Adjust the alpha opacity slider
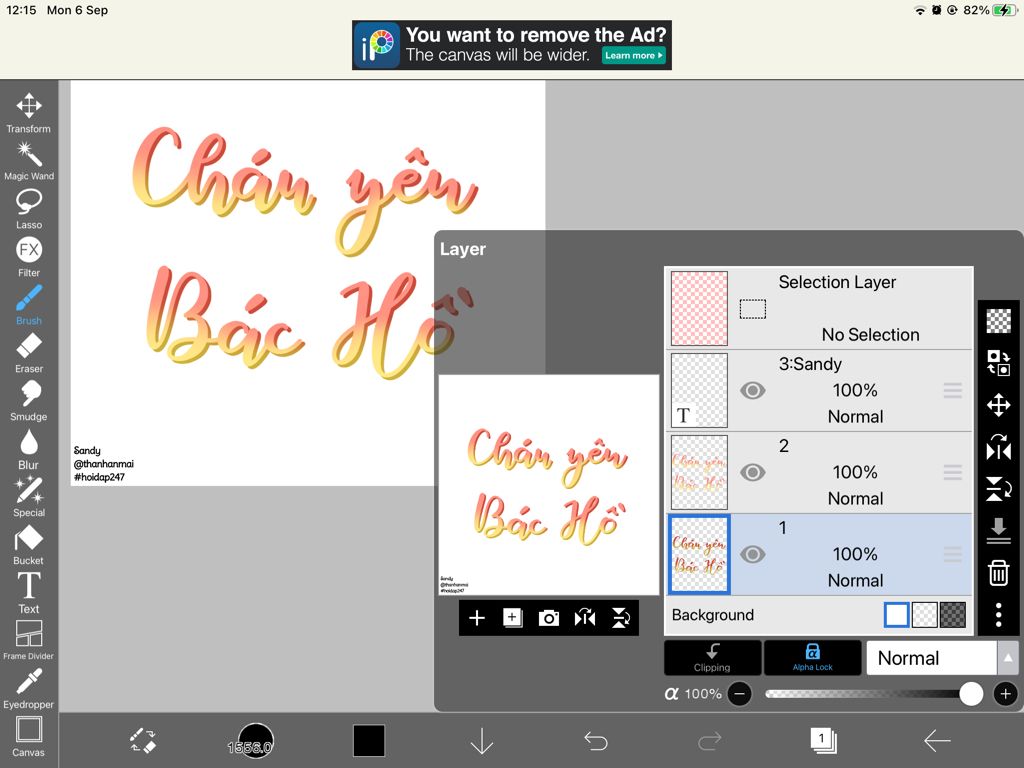1024x768 pixels. (x=874, y=694)
